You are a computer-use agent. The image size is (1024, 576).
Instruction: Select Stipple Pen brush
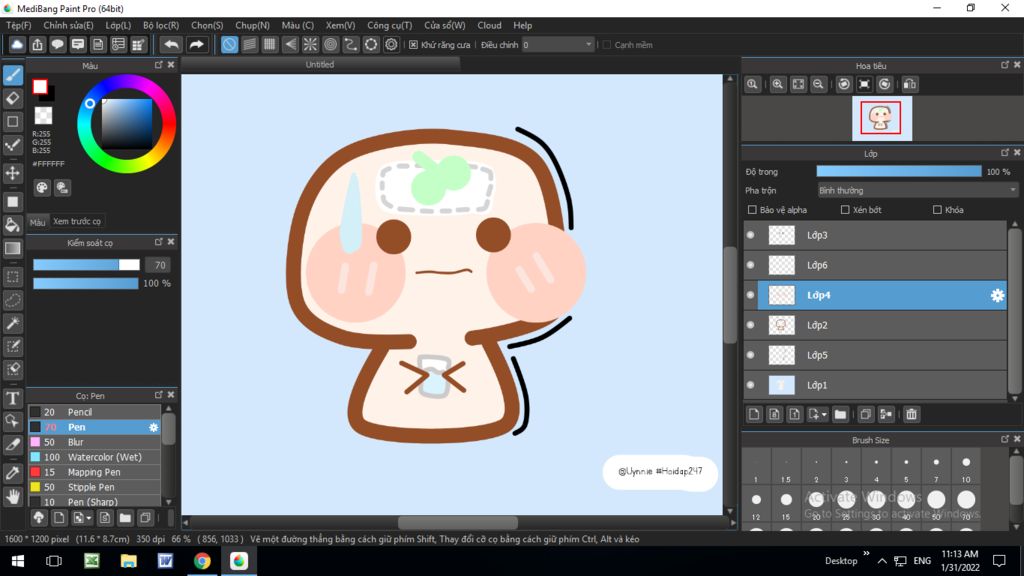(94, 487)
